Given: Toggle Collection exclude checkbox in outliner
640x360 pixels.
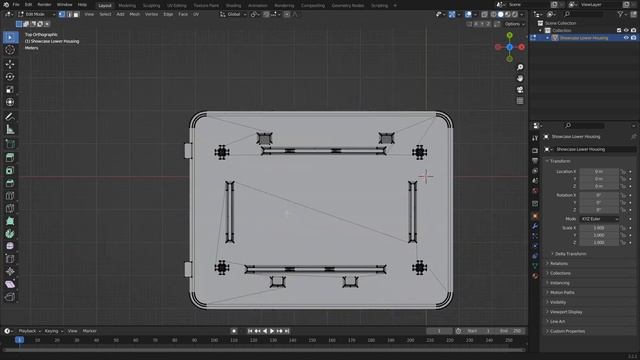Looking at the screenshot, I should click(x=619, y=31).
